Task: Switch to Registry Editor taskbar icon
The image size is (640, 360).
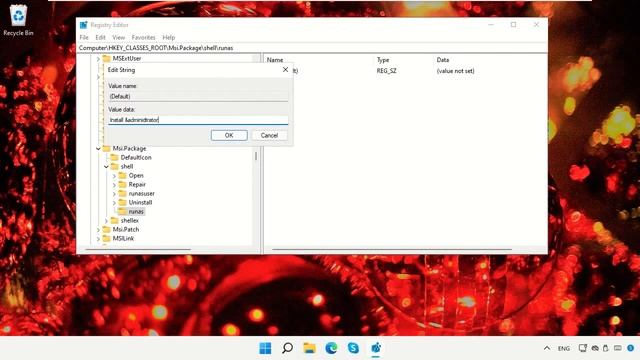Action: pyautogui.click(x=376, y=348)
